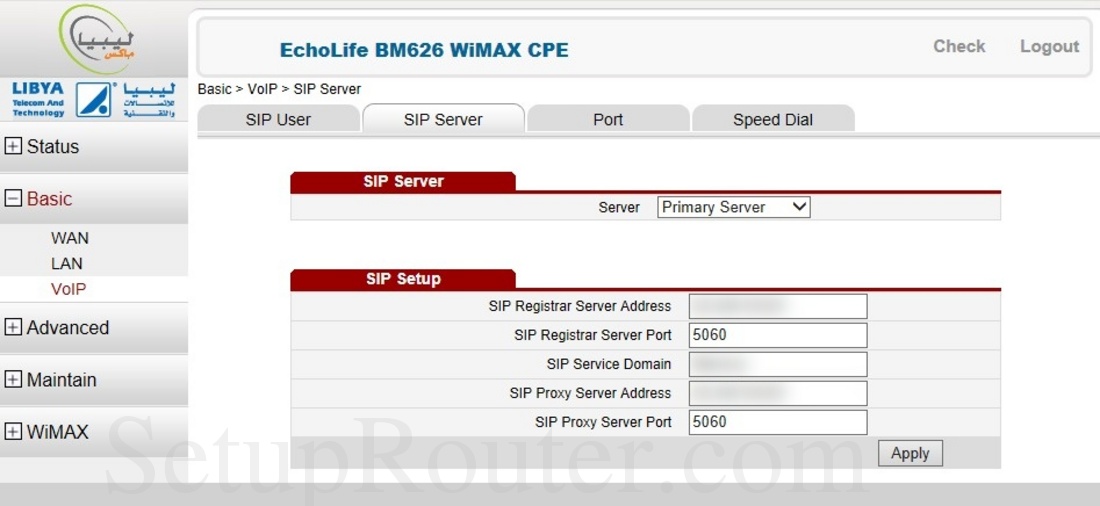Switch to the SIP User tab
The image size is (1100, 506).
point(279,119)
